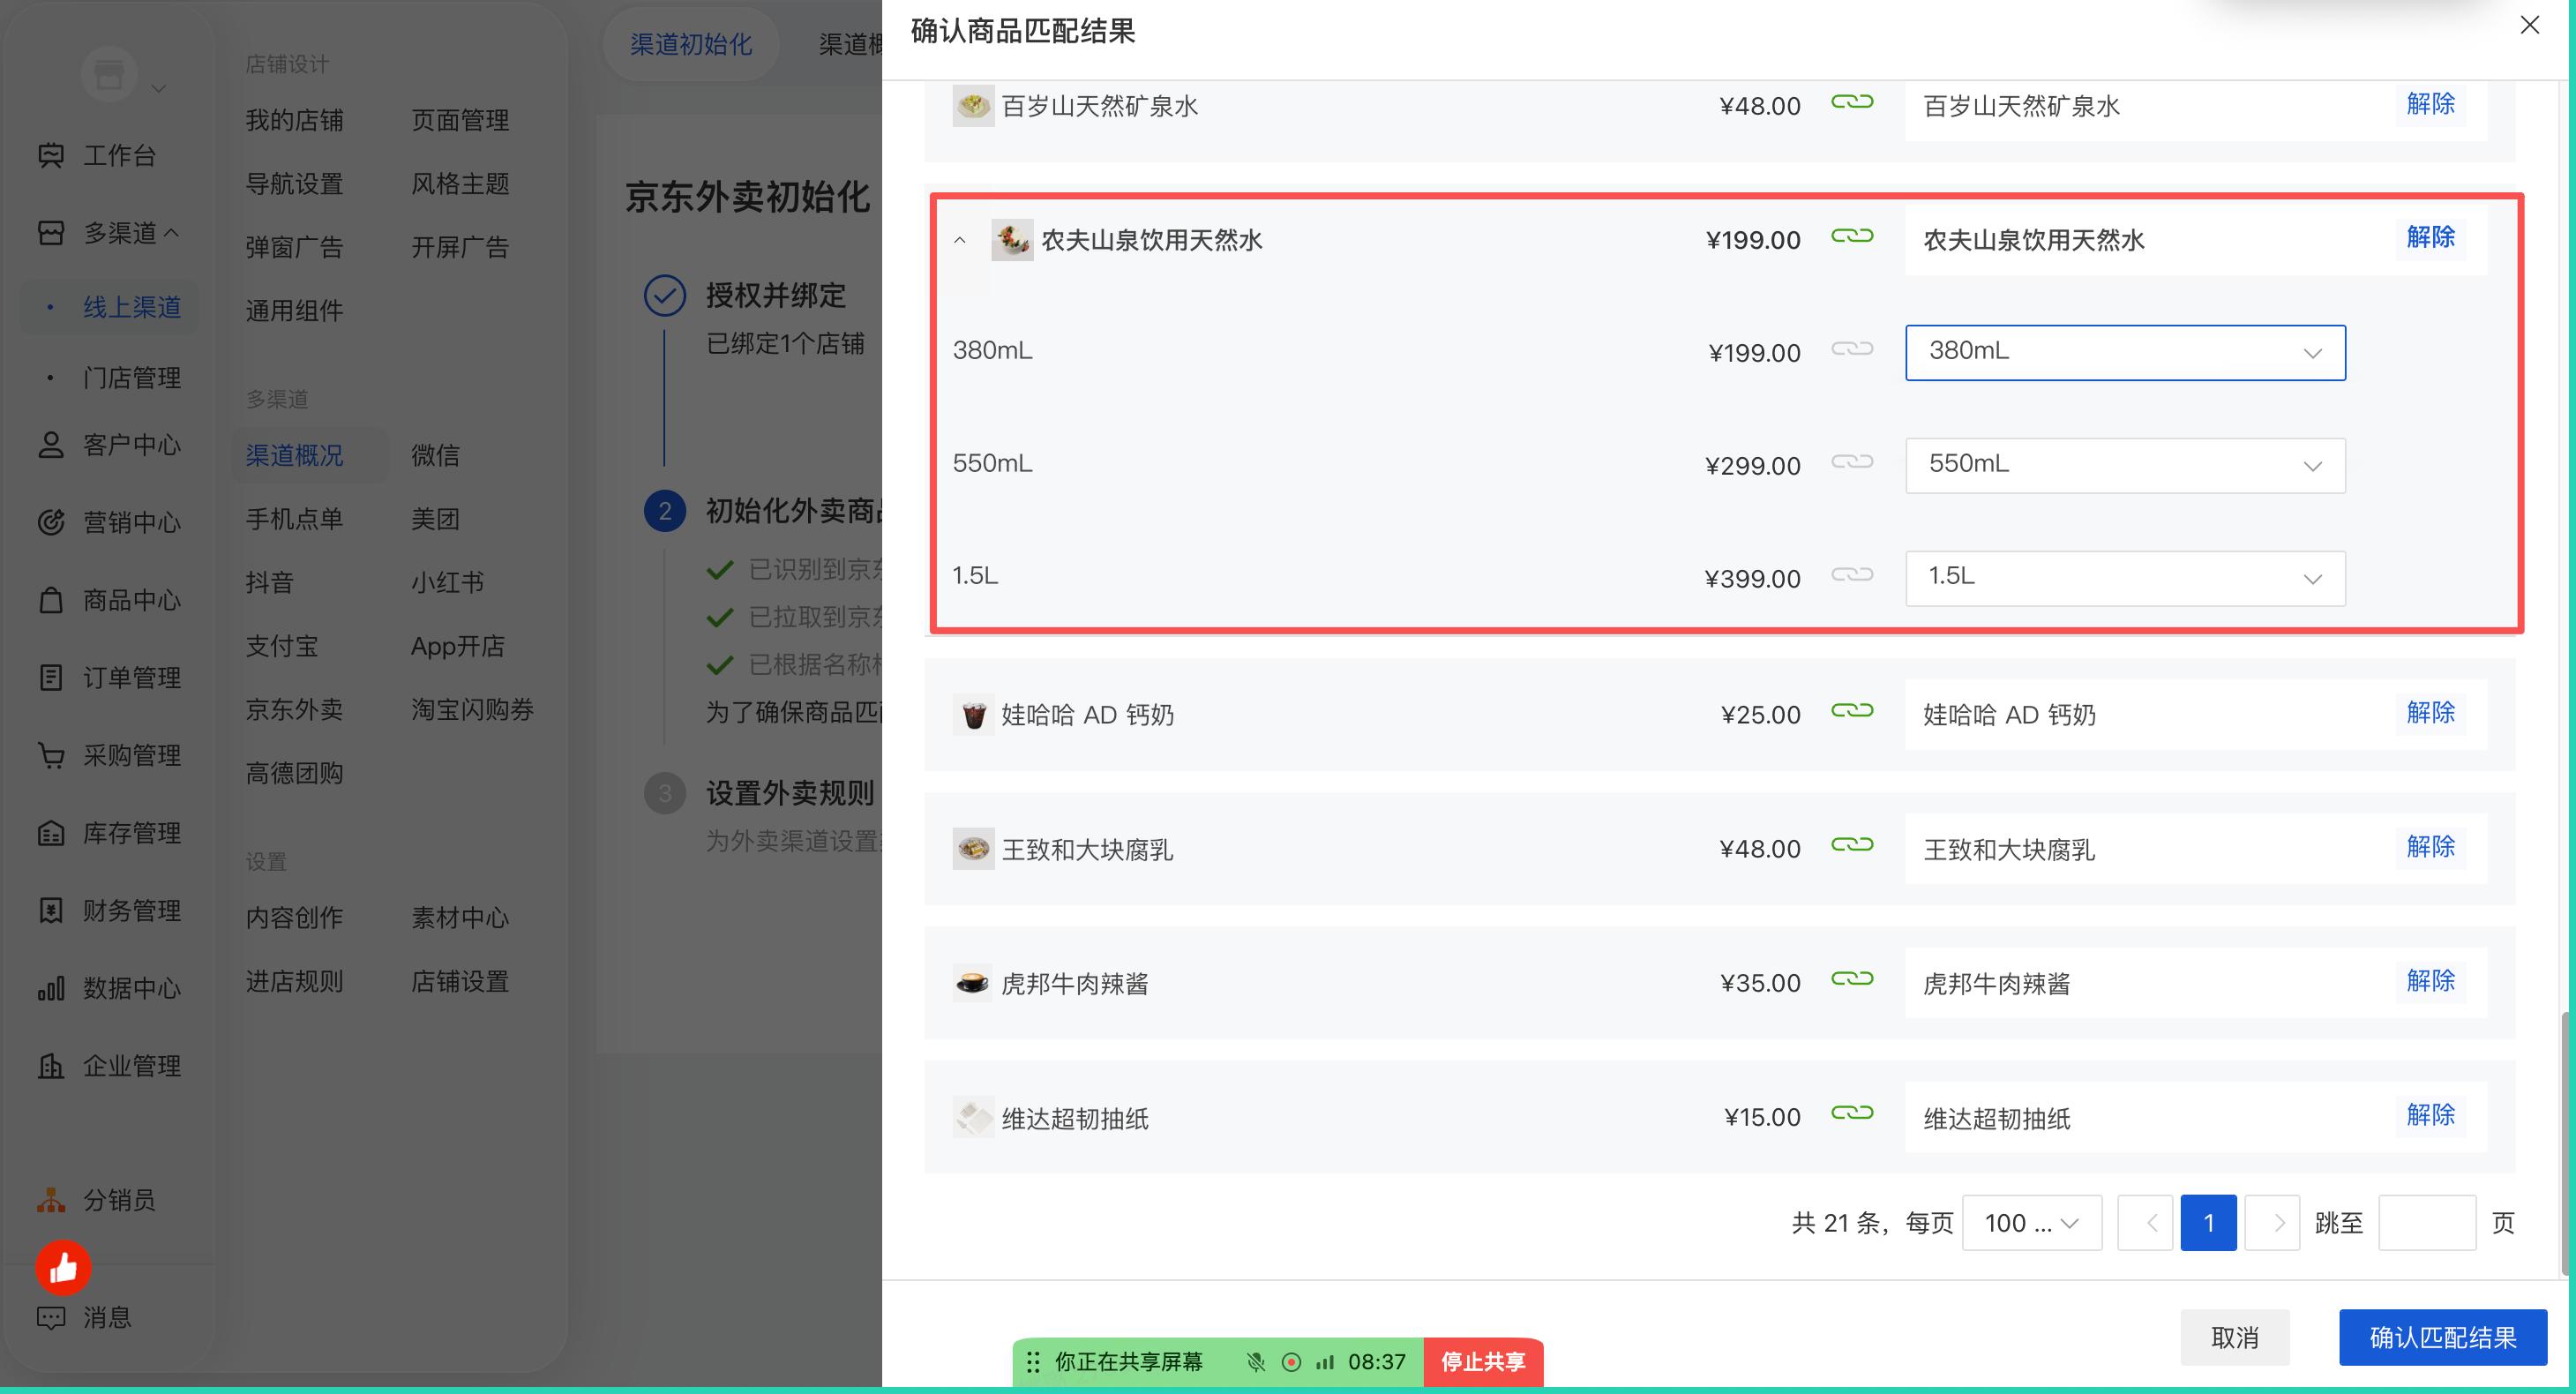This screenshot has height=1394, width=2576.
Task: Select page 1 in pagination
Action: coord(2208,1222)
